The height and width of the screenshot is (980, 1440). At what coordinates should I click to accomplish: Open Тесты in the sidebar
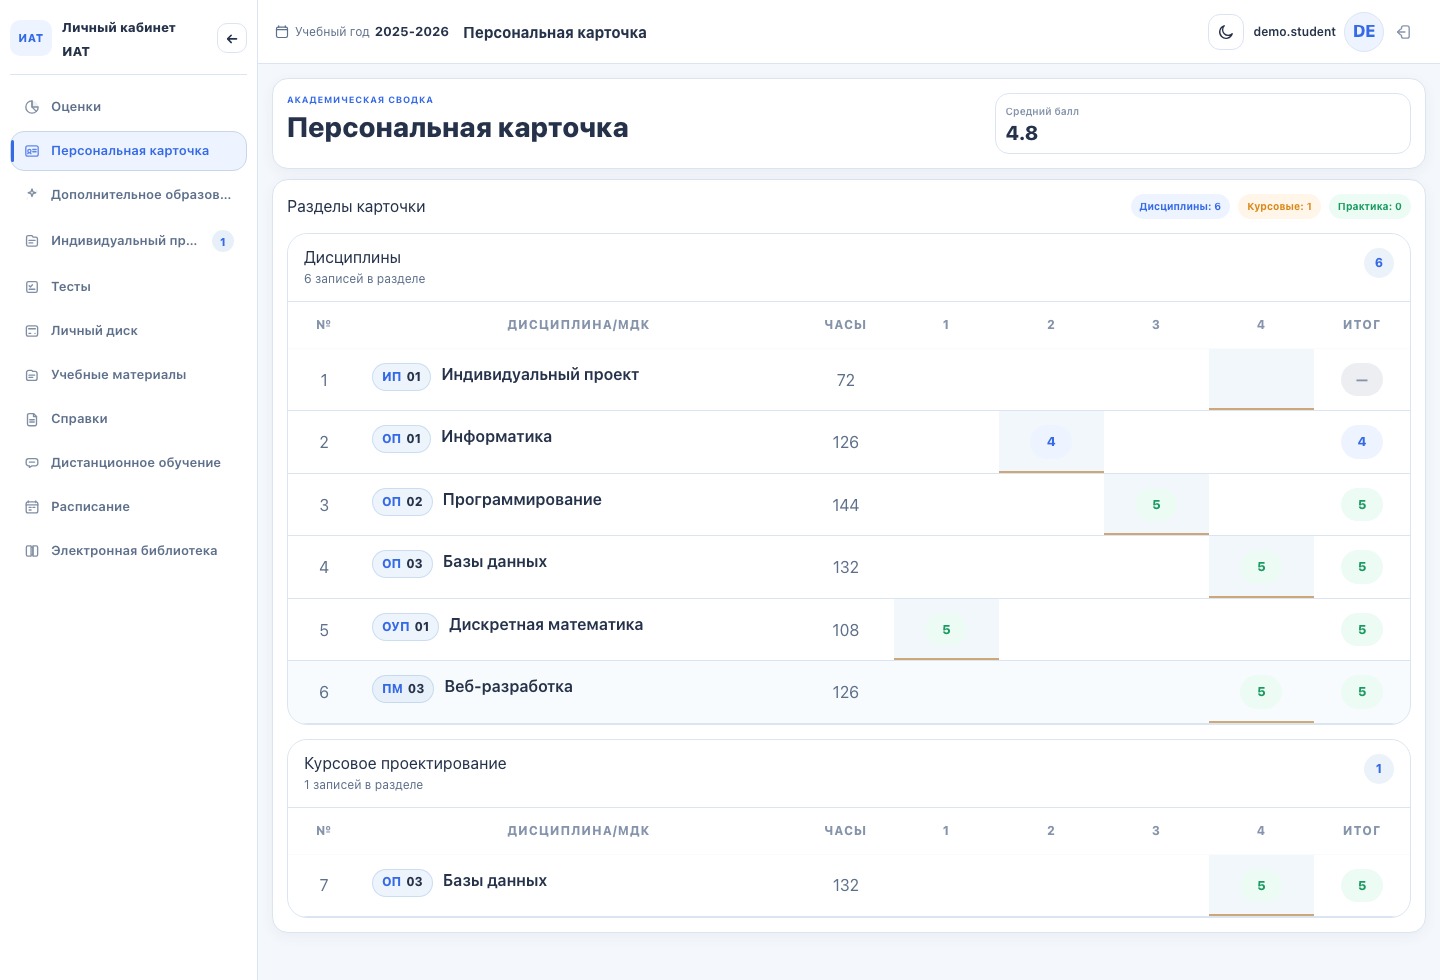point(128,287)
